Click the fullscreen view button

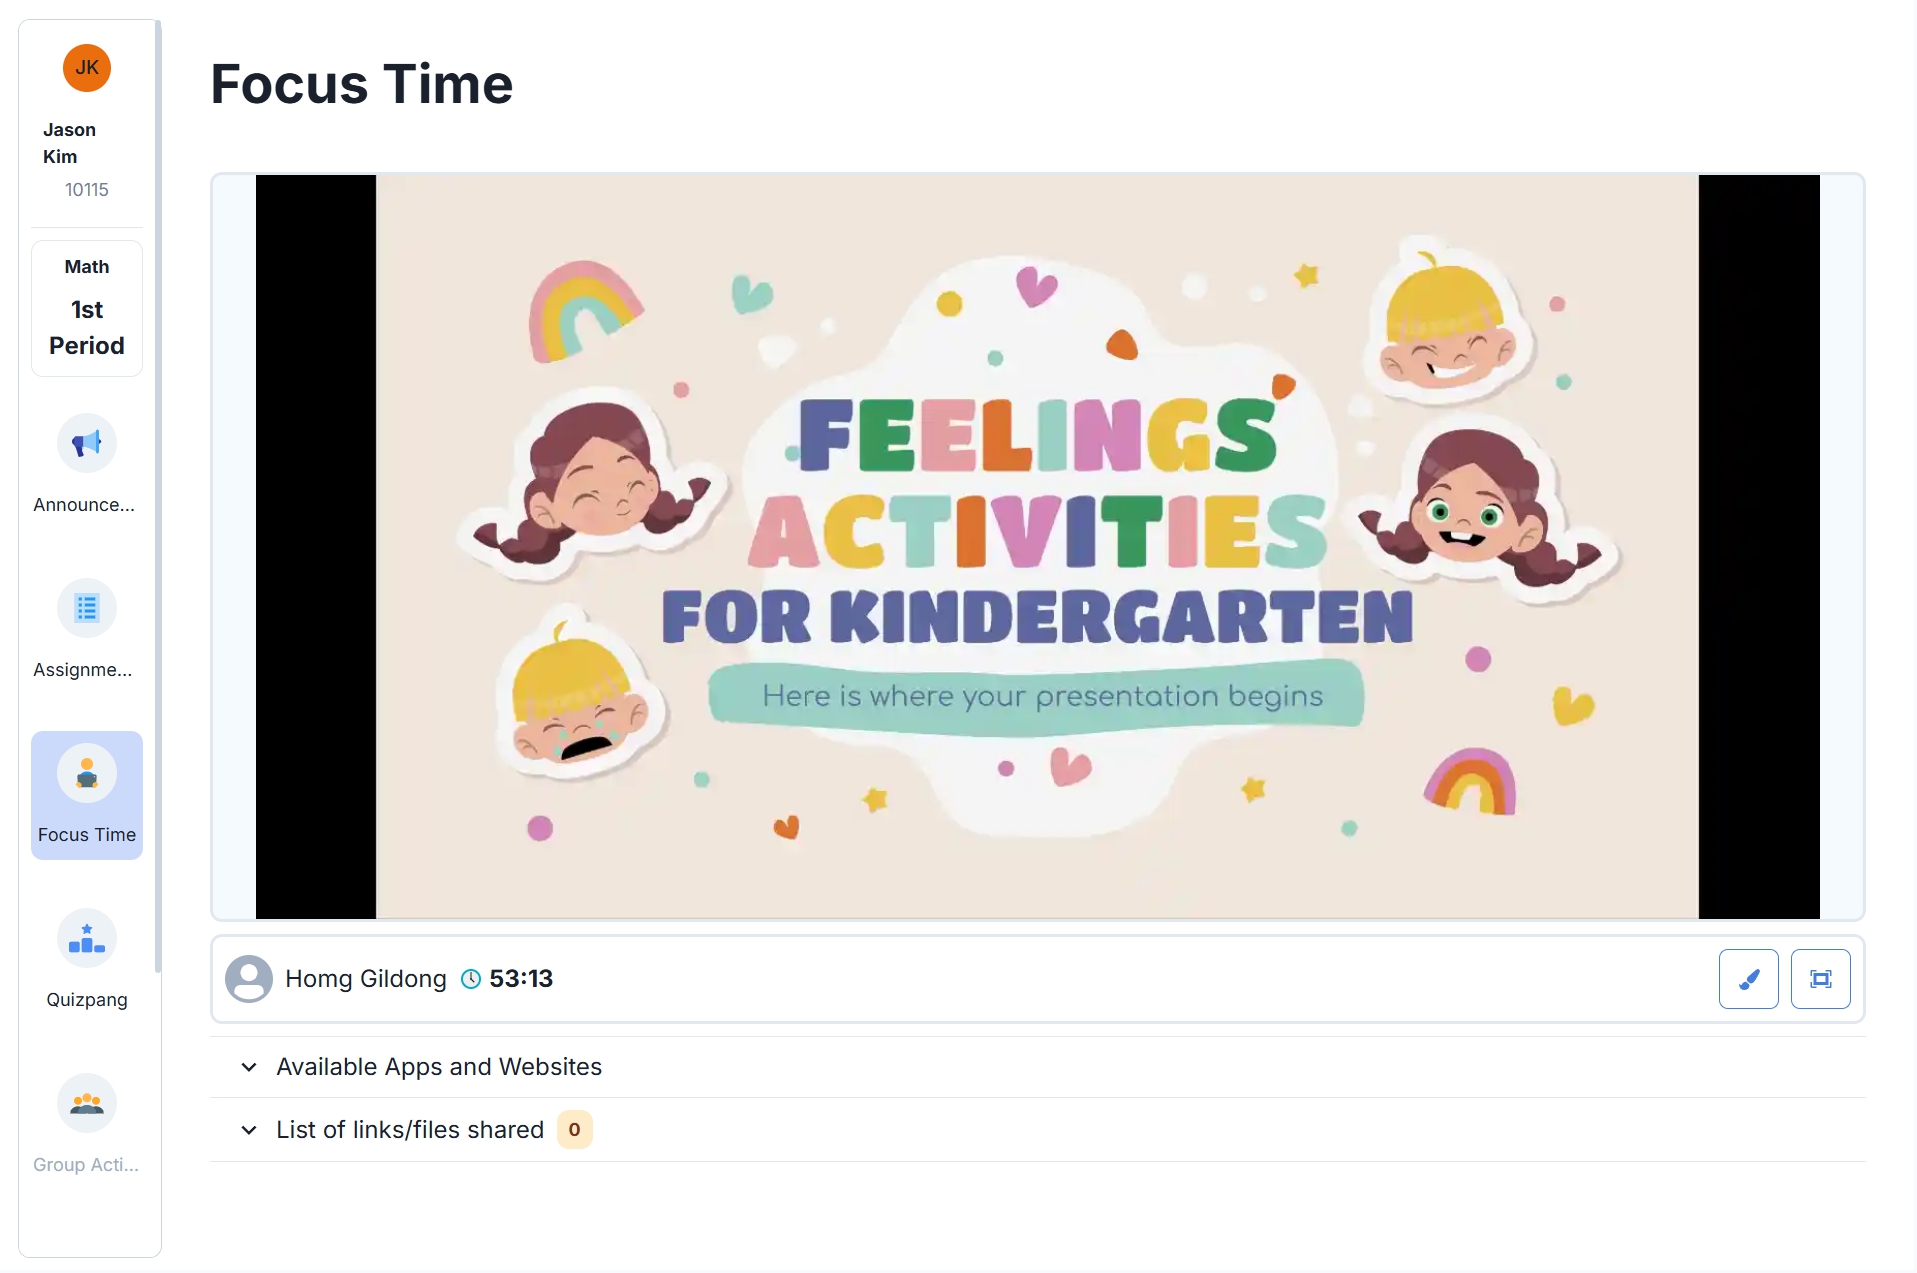1820,979
